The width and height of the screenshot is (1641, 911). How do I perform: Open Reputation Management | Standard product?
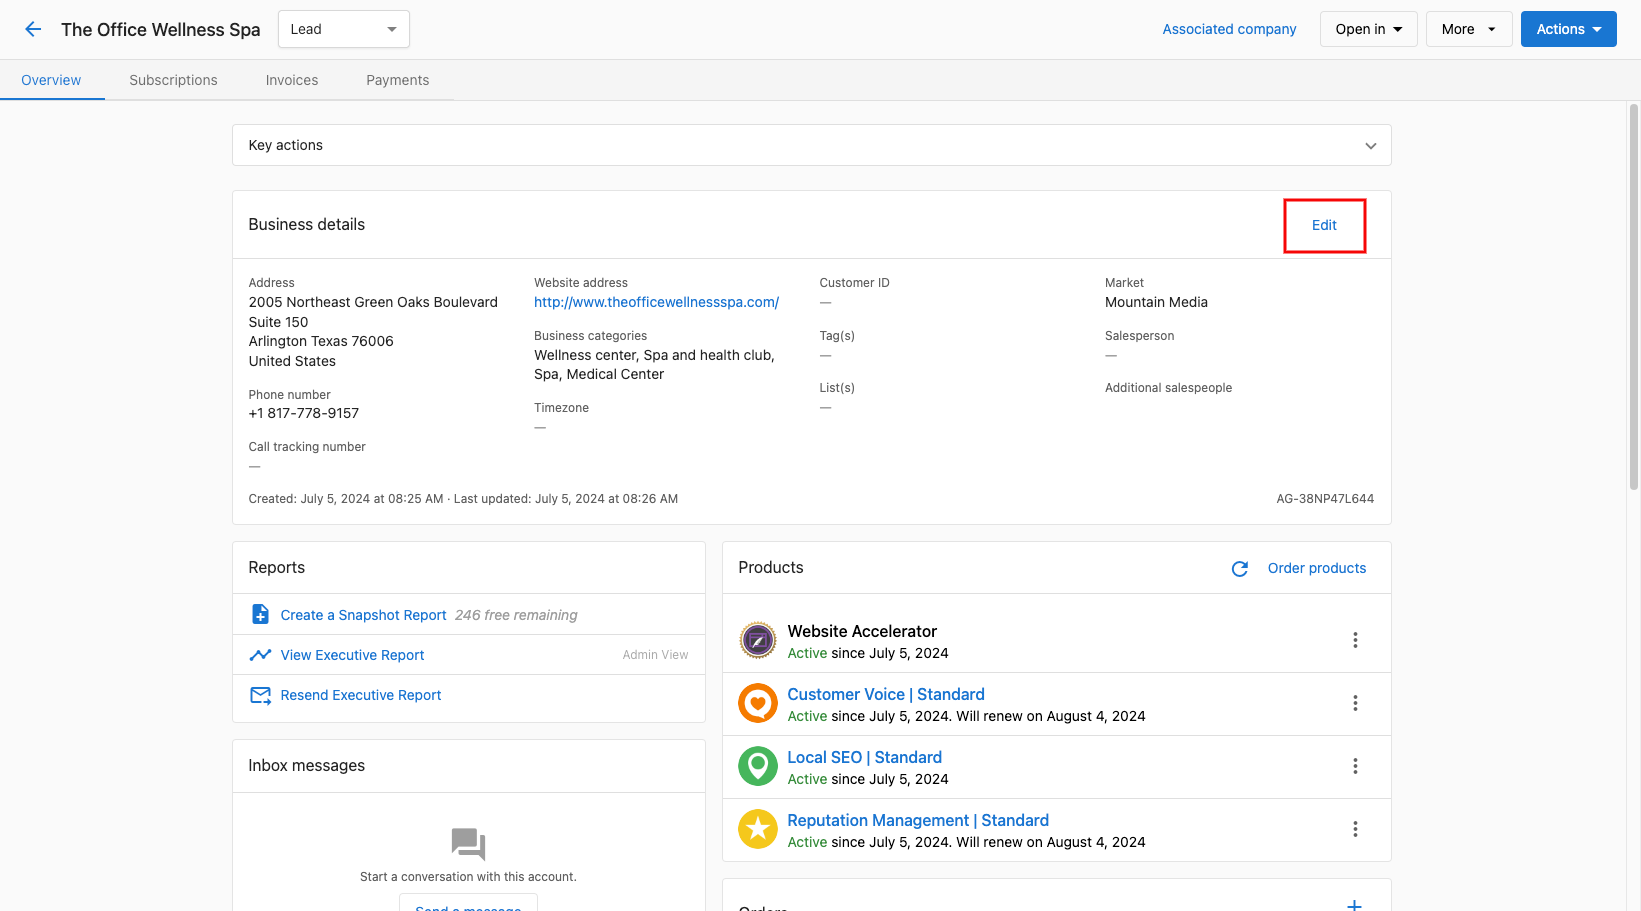(918, 820)
